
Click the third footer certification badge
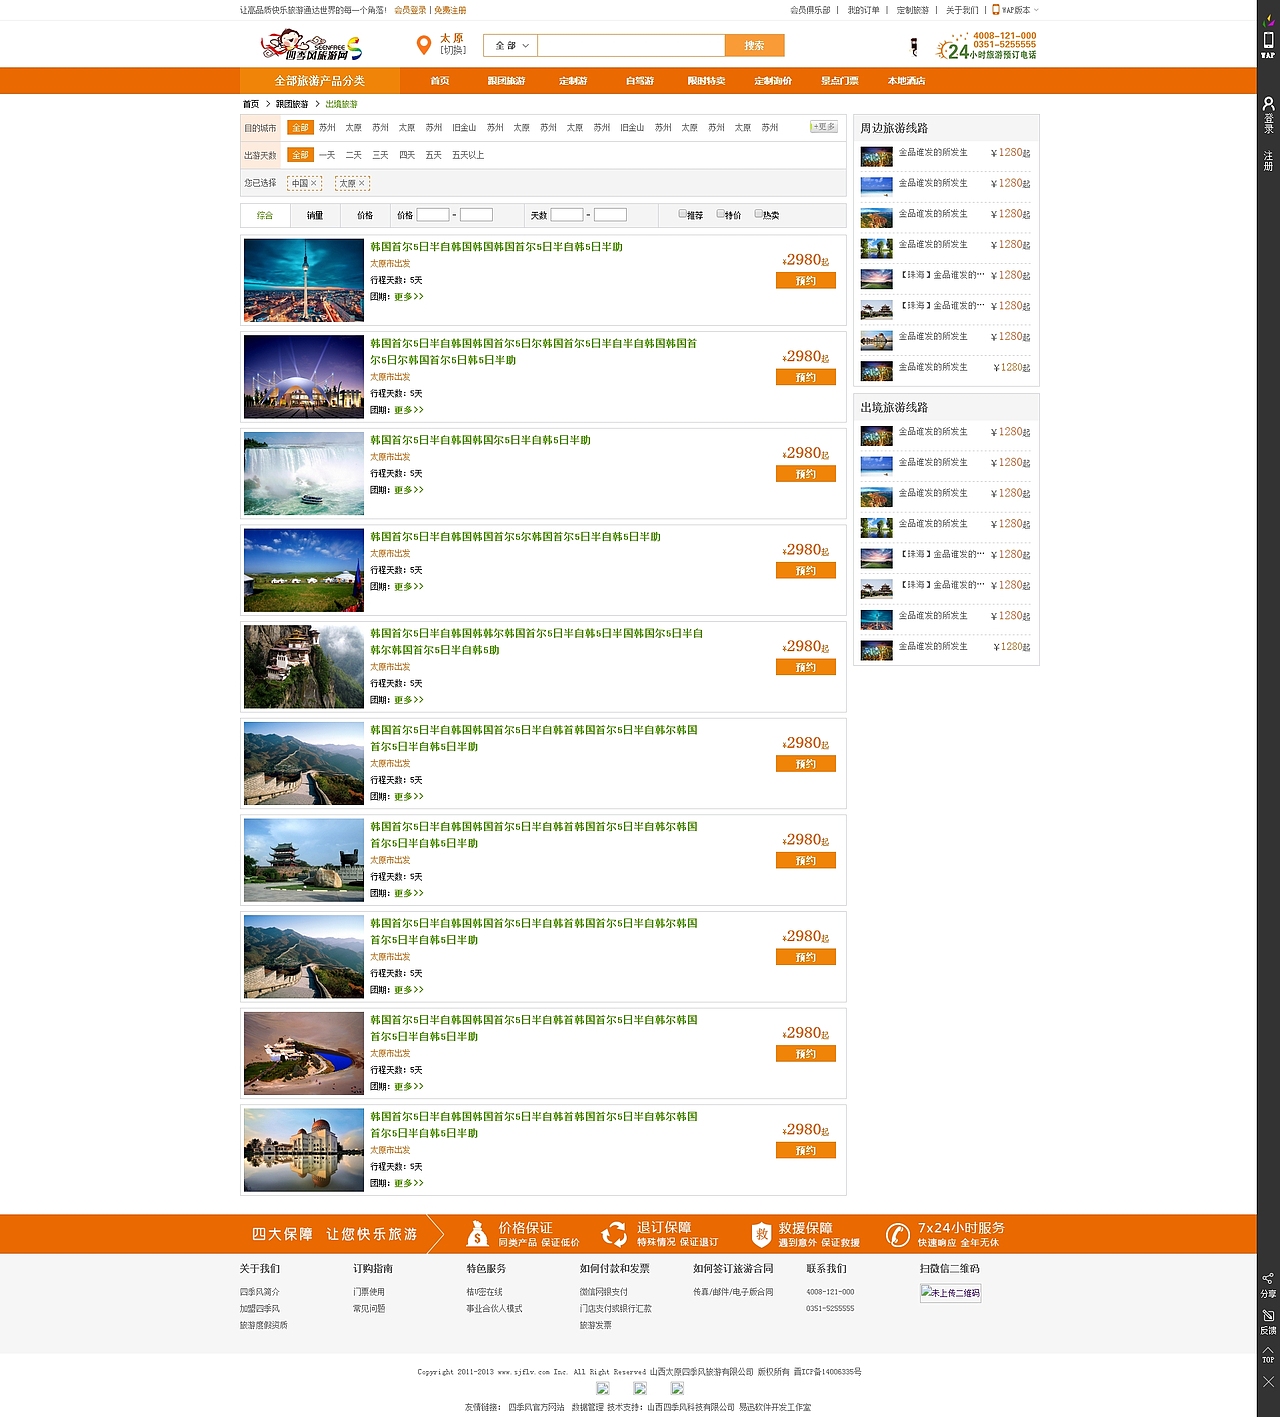click(677, 1388)
